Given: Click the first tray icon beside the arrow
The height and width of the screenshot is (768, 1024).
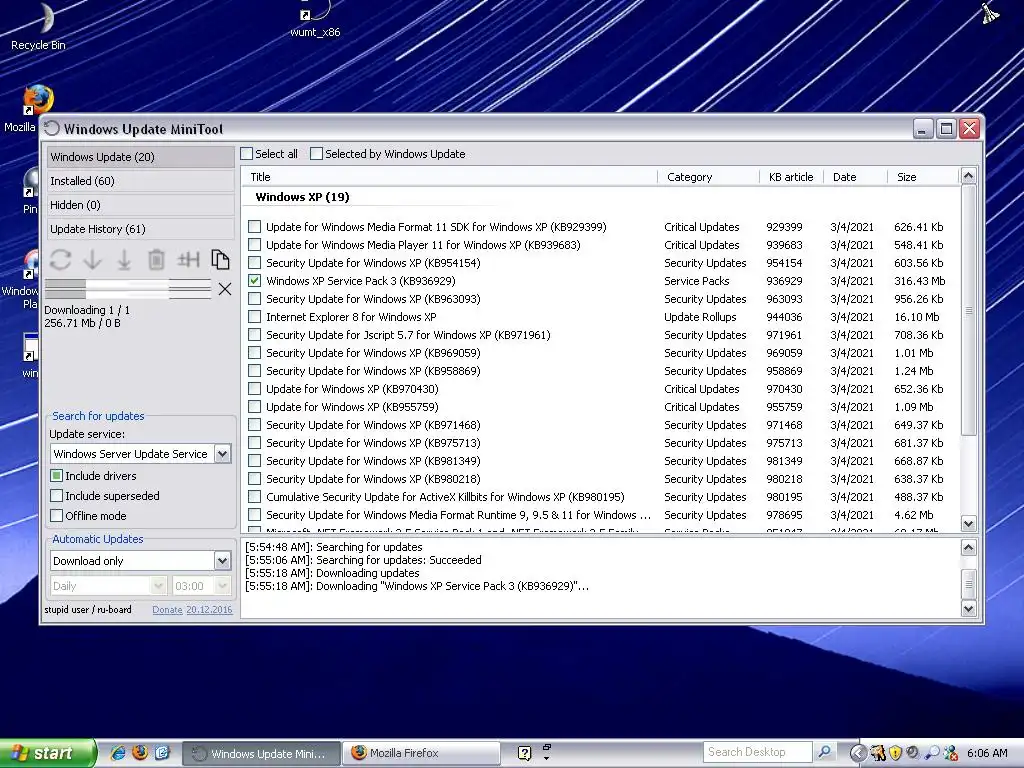Looking at the screenshot, I should [x=878, y=753].
